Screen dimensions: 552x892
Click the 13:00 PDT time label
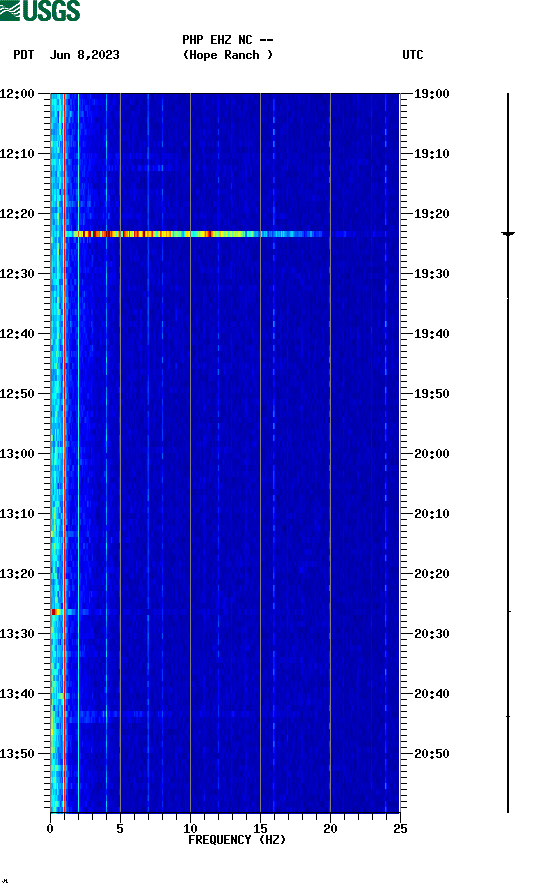click(18, 454)
